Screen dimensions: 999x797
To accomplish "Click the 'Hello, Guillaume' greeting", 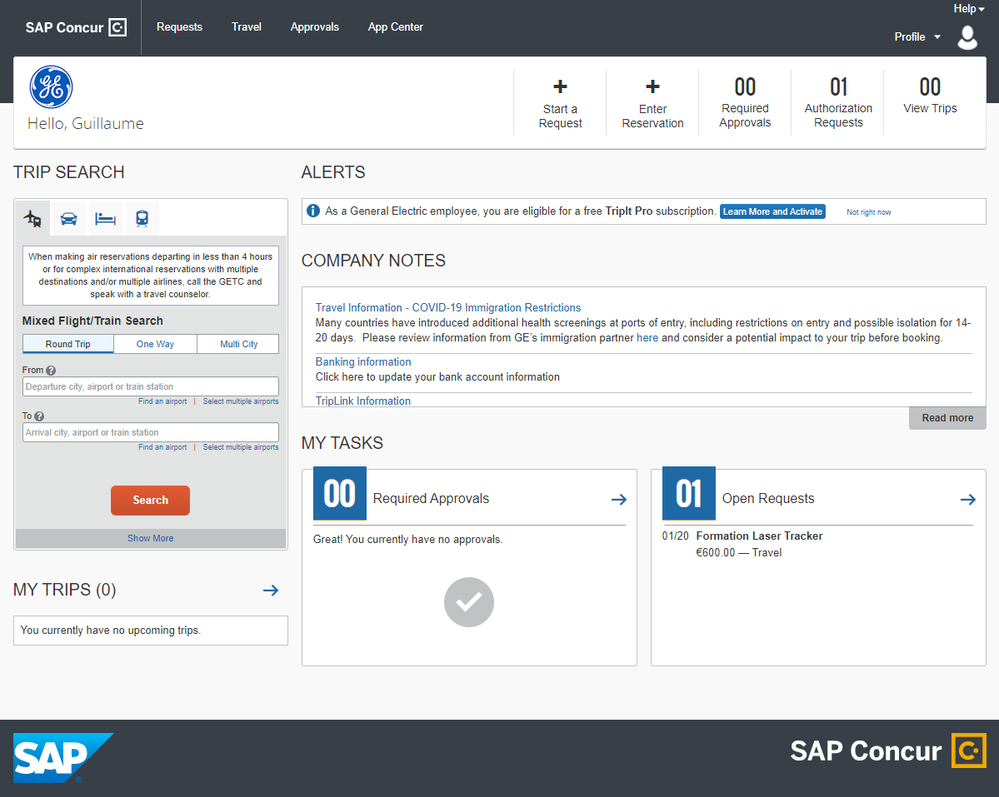I will (85, 124).
